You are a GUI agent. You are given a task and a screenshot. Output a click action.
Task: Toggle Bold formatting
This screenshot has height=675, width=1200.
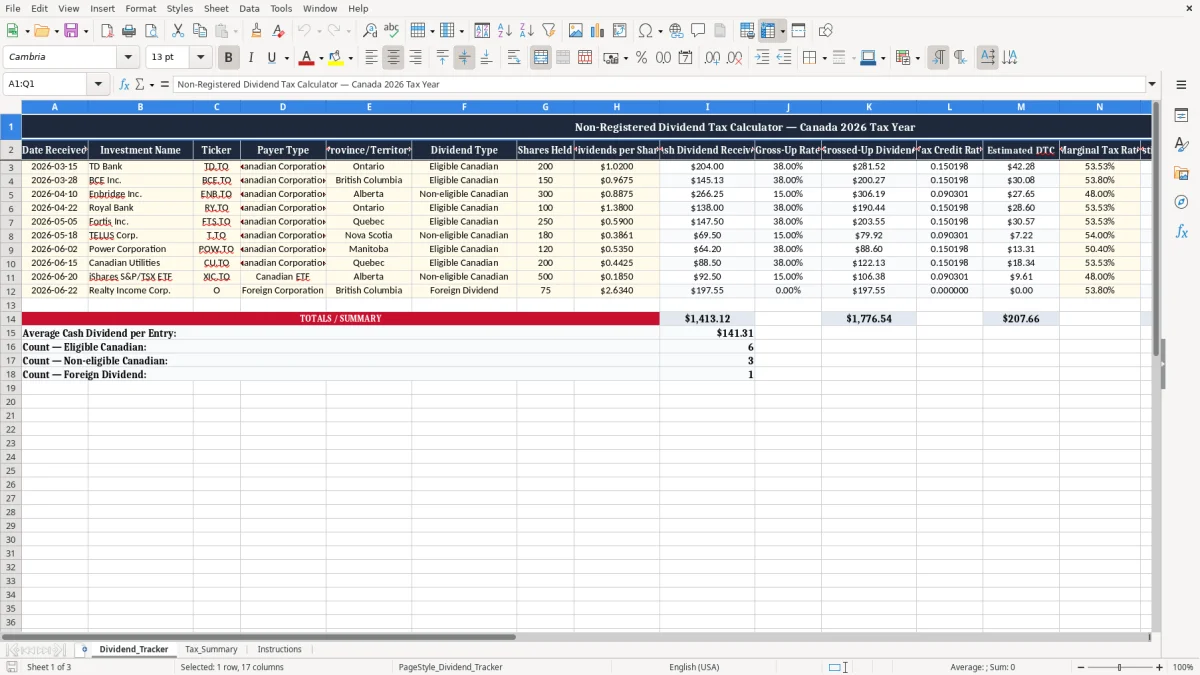tap(228, 58)
